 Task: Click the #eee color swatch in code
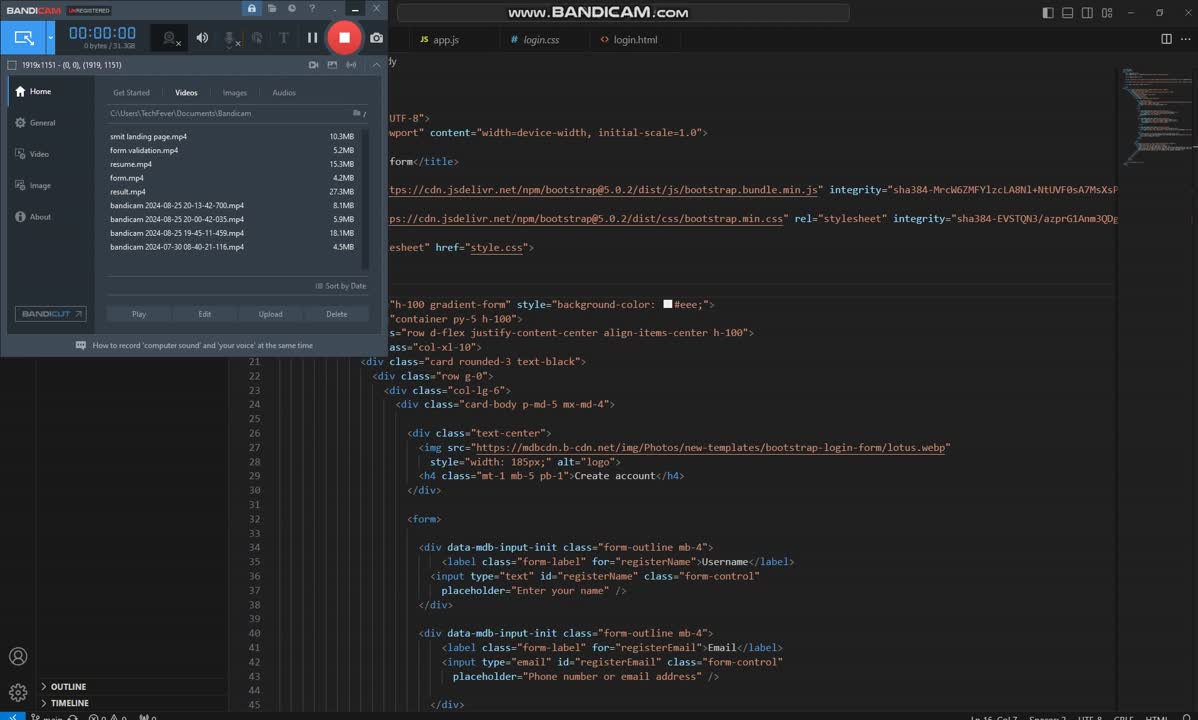click(x=668, y=305)
